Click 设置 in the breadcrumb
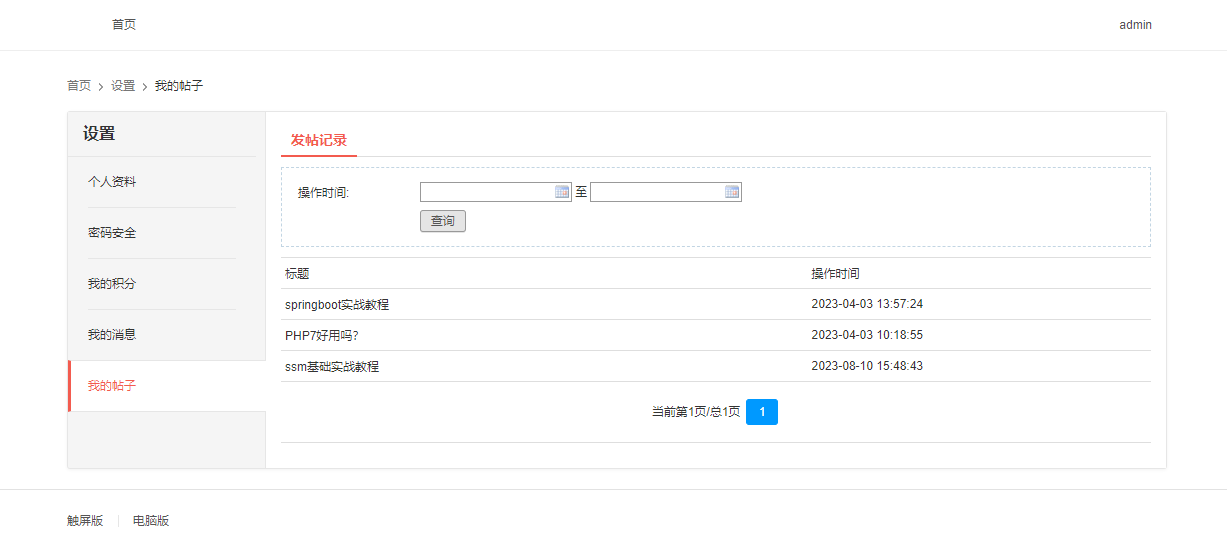 click(x=123, y=86)
